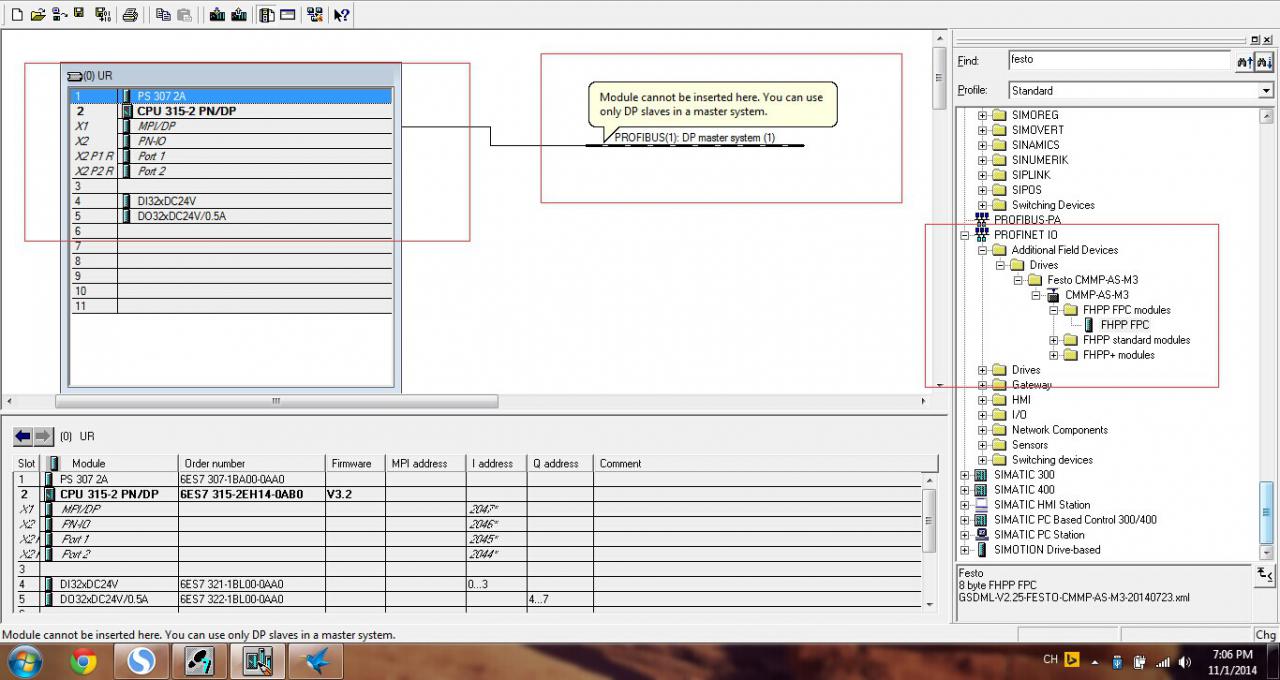The width and height of the screenshot is (1280, 680).
Task: Click the taskbar volume speaker icon
Action: tap(1185, 661)
